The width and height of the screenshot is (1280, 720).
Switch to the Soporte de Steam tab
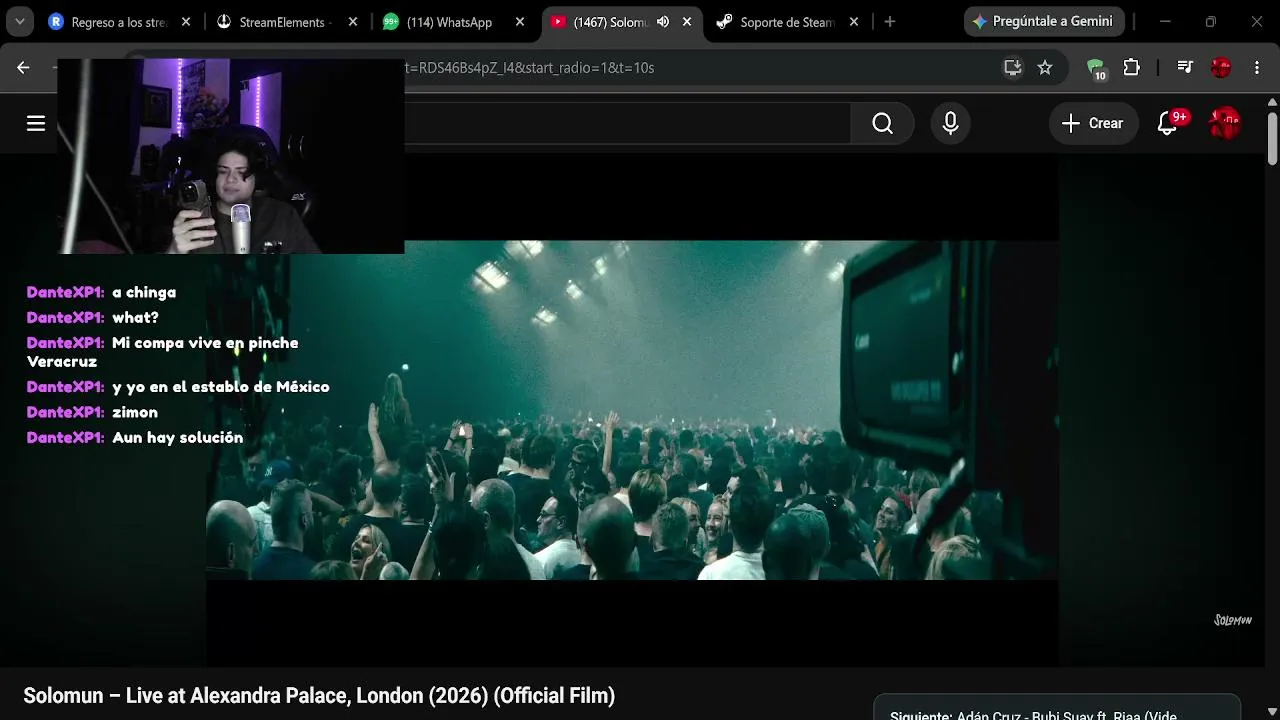coord(775,22)
